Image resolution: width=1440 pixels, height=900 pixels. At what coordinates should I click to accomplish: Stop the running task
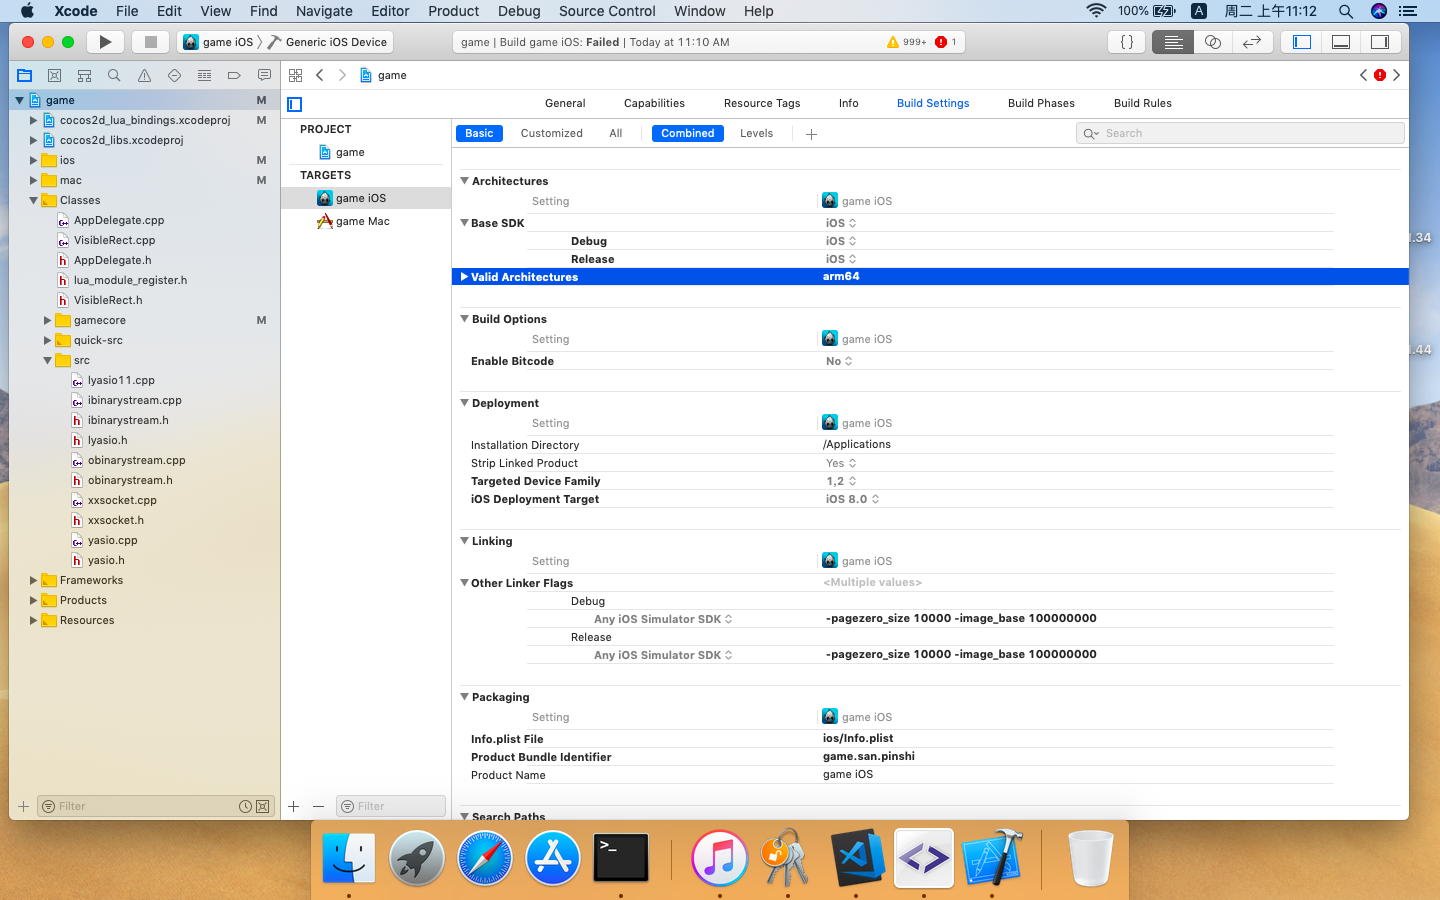[x=151, y=42]
